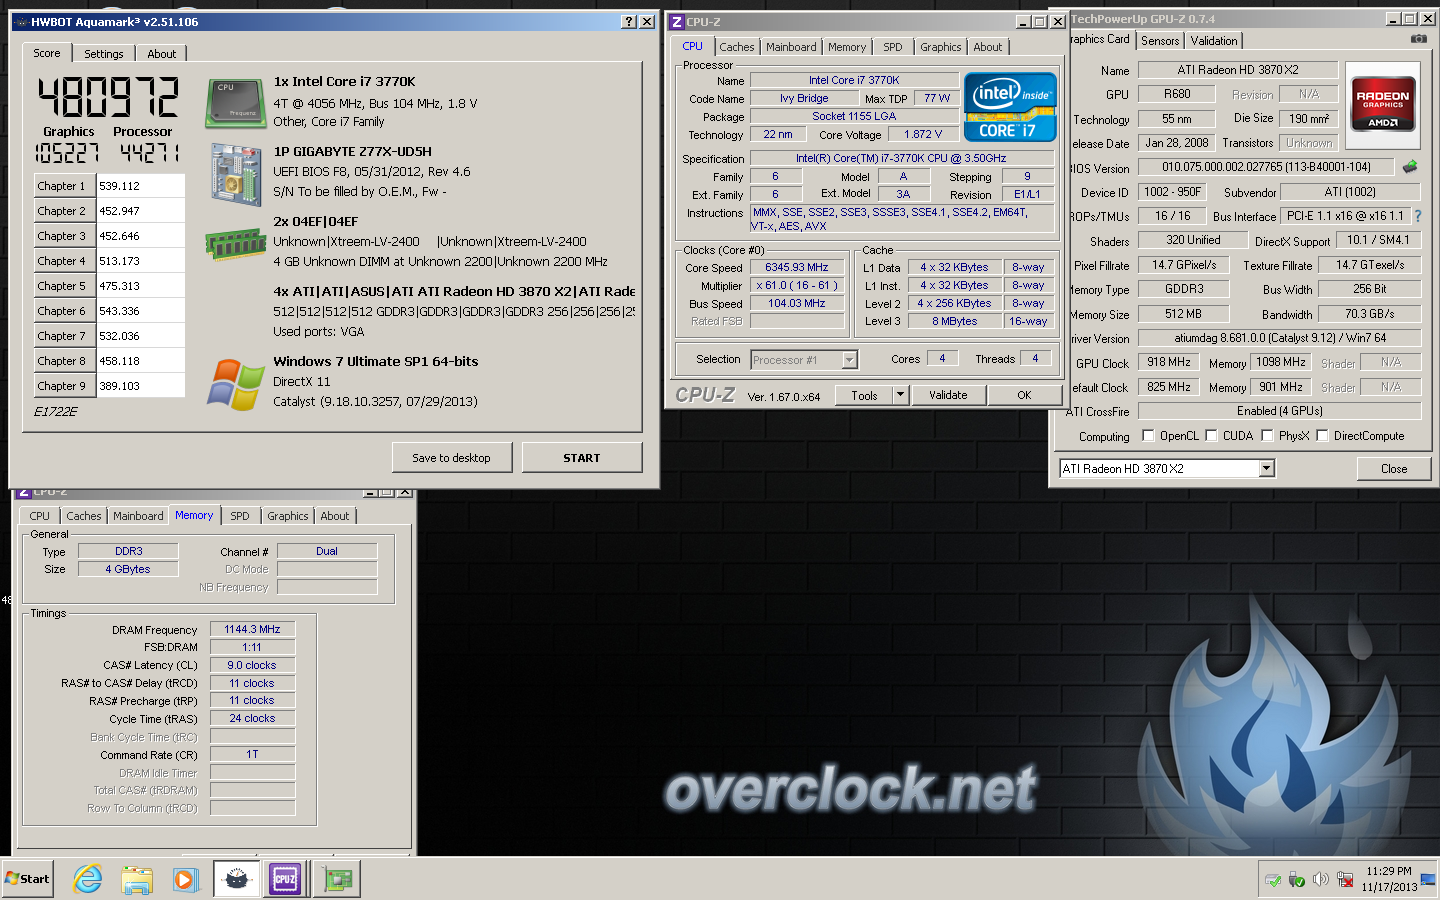Click the Aquamark title bar app icon
This screenshot has width=1440, height=900.
(x=21, y=22)
